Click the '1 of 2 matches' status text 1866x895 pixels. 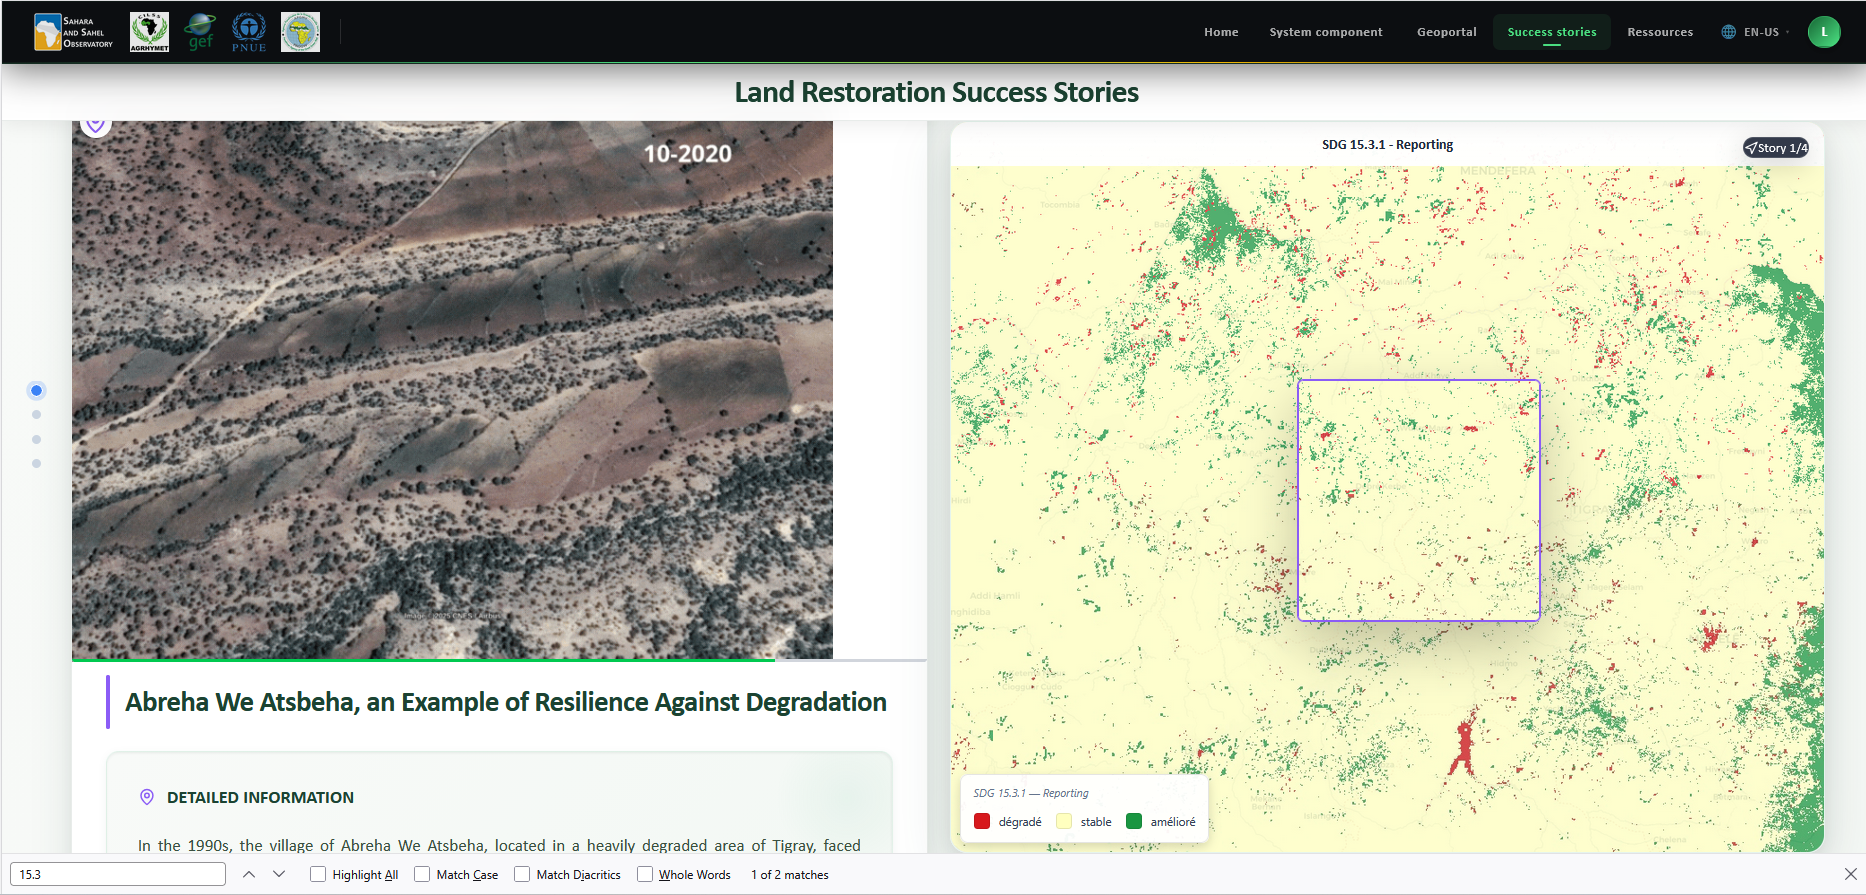790,874
